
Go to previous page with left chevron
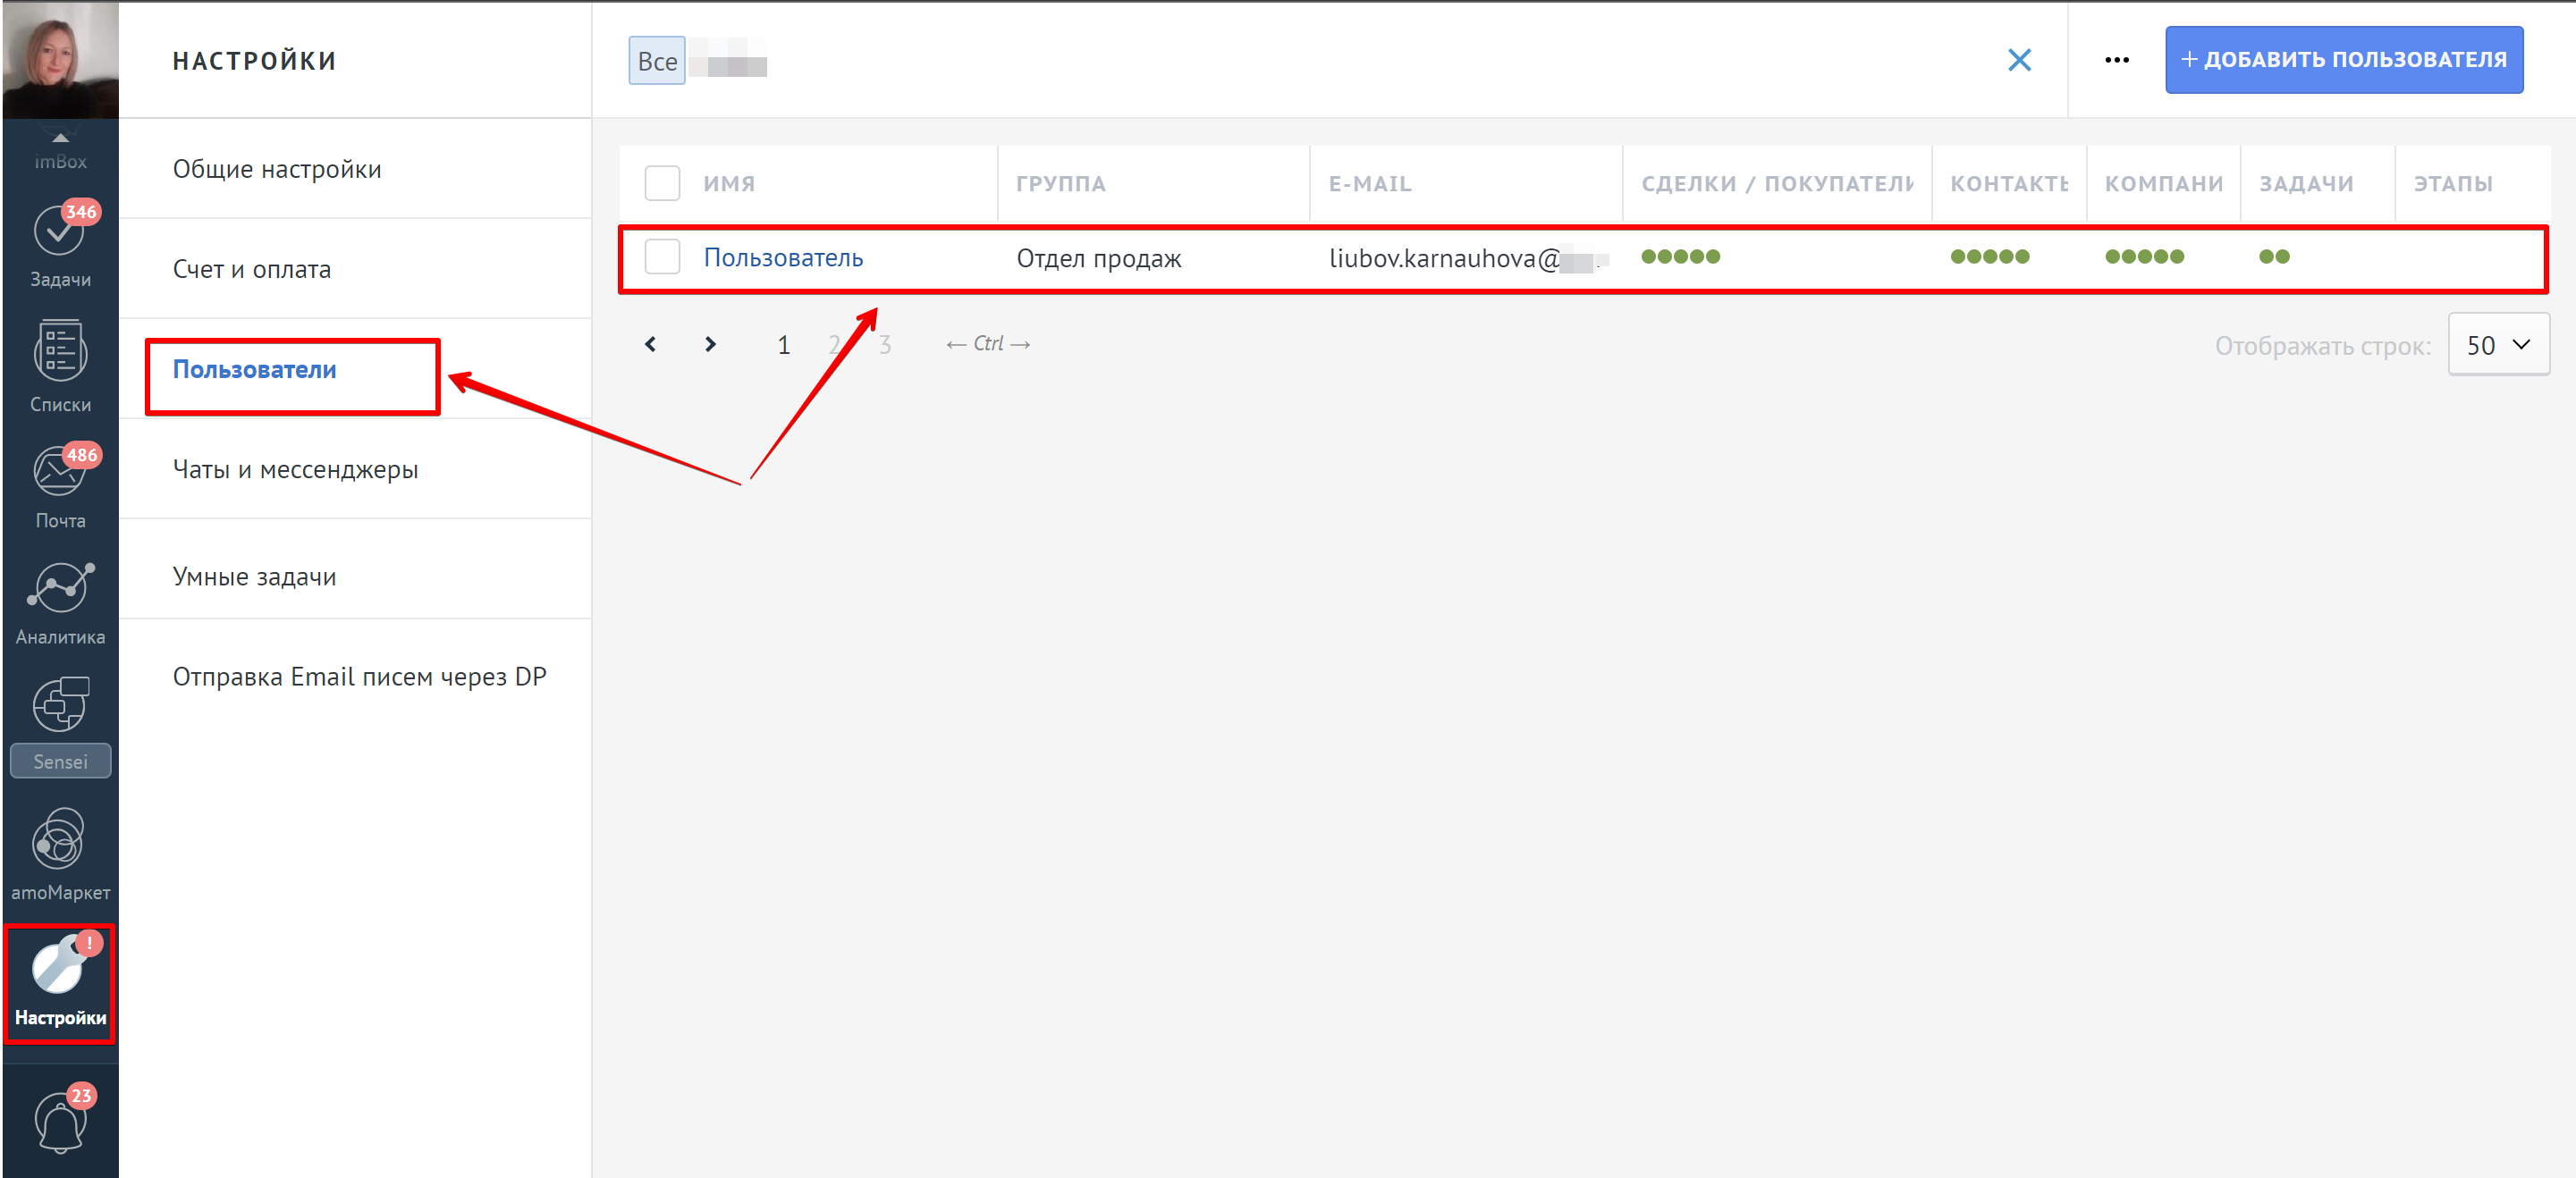[x=650, y=344]
